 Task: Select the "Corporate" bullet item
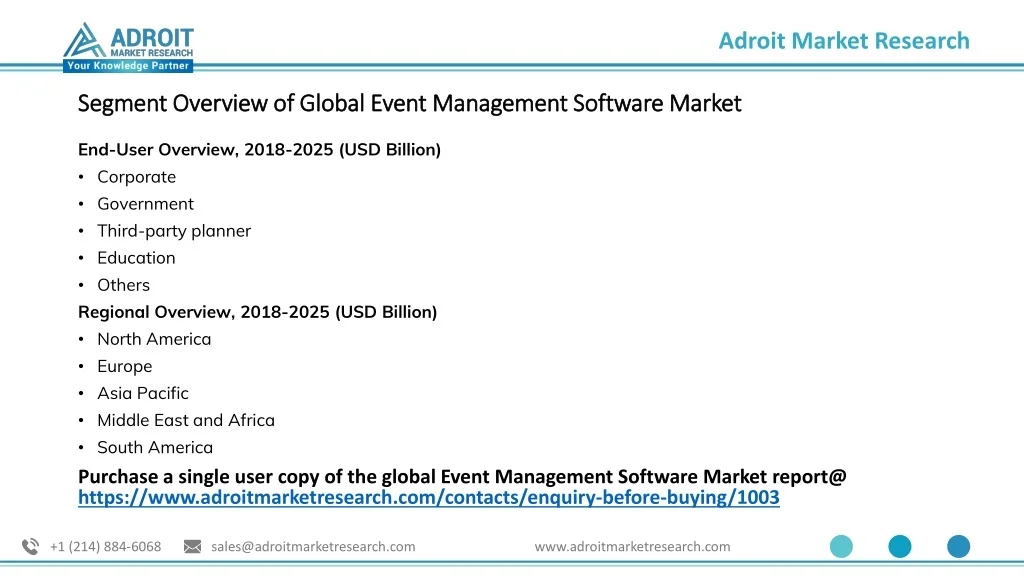coord(136,177)
